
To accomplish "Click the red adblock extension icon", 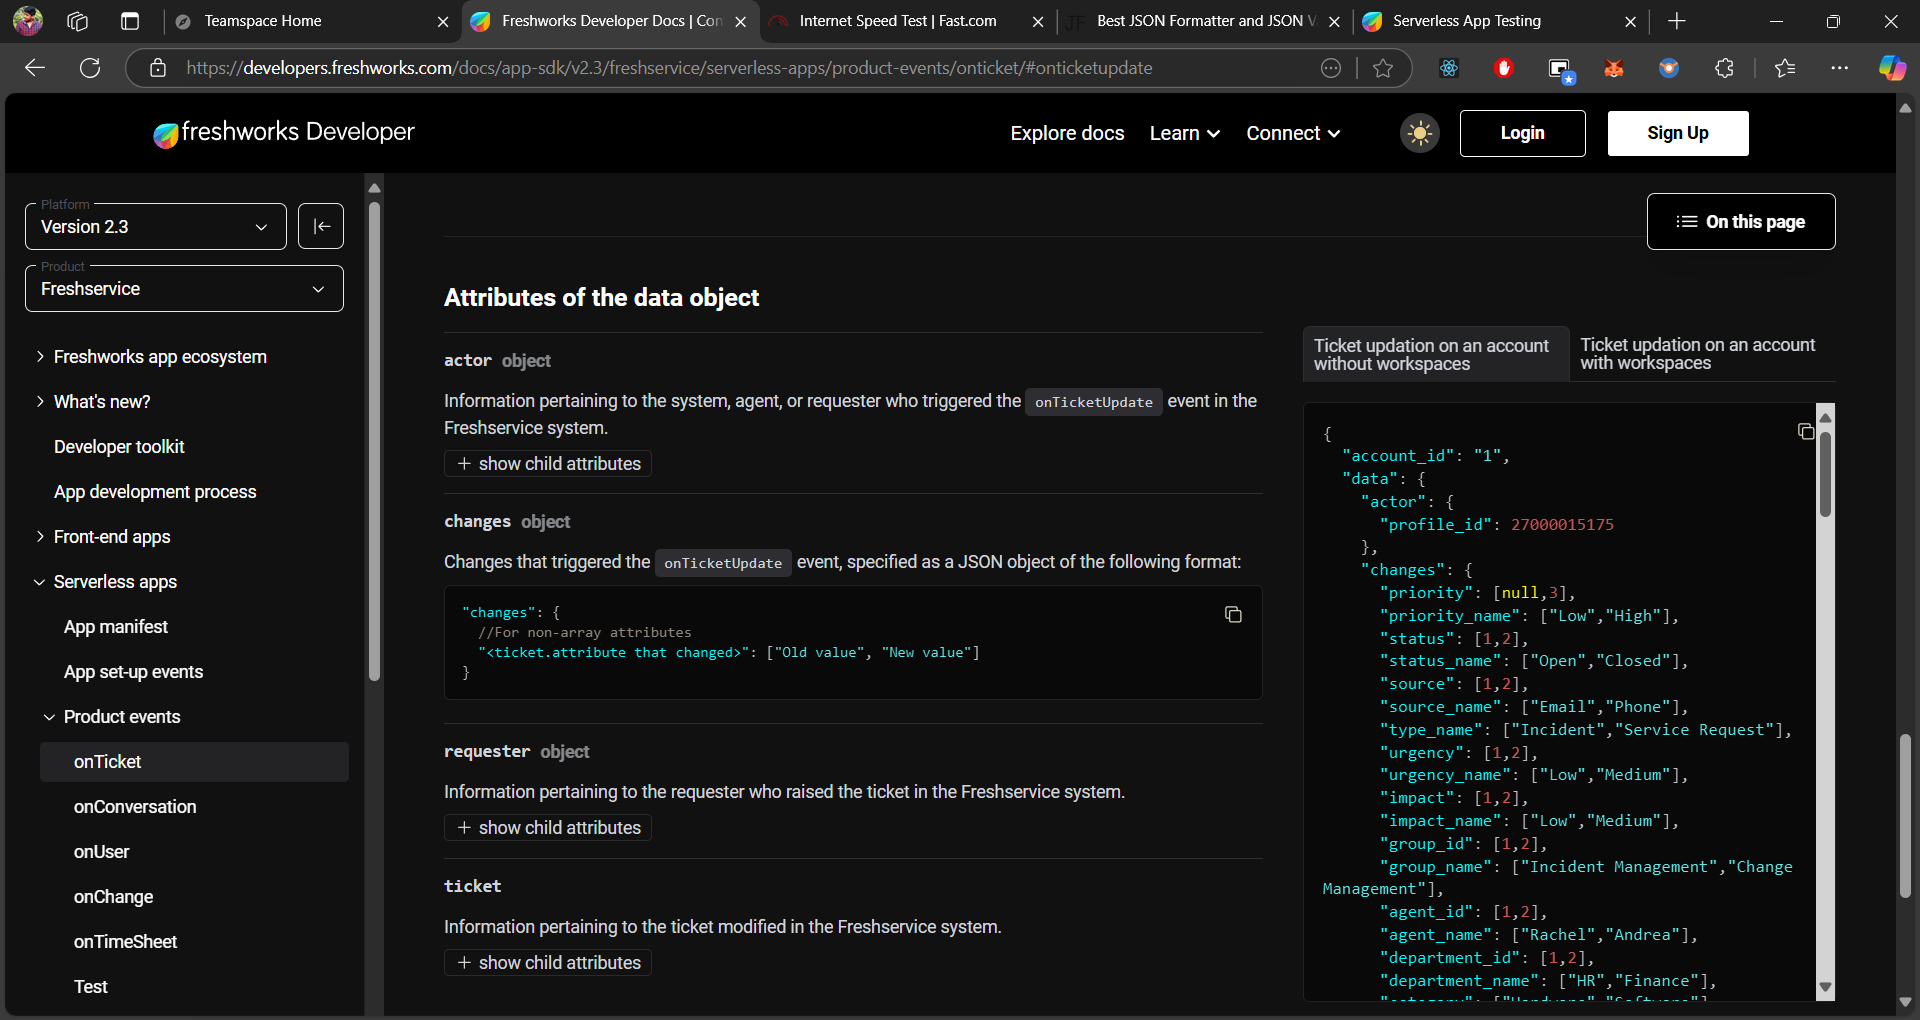I will (1504, 68).
